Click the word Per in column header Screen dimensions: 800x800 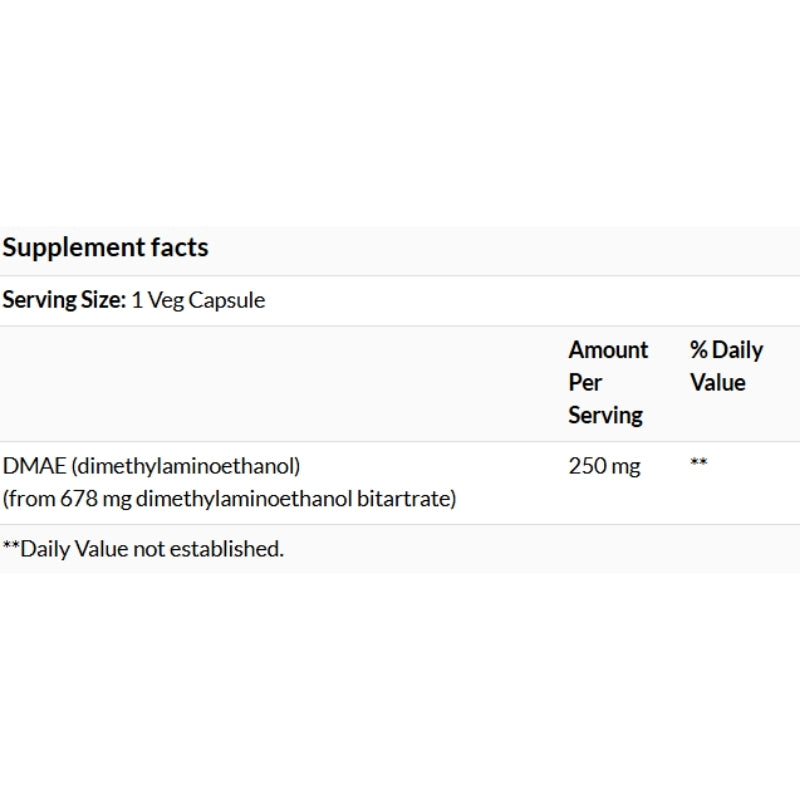coord(585,383)
